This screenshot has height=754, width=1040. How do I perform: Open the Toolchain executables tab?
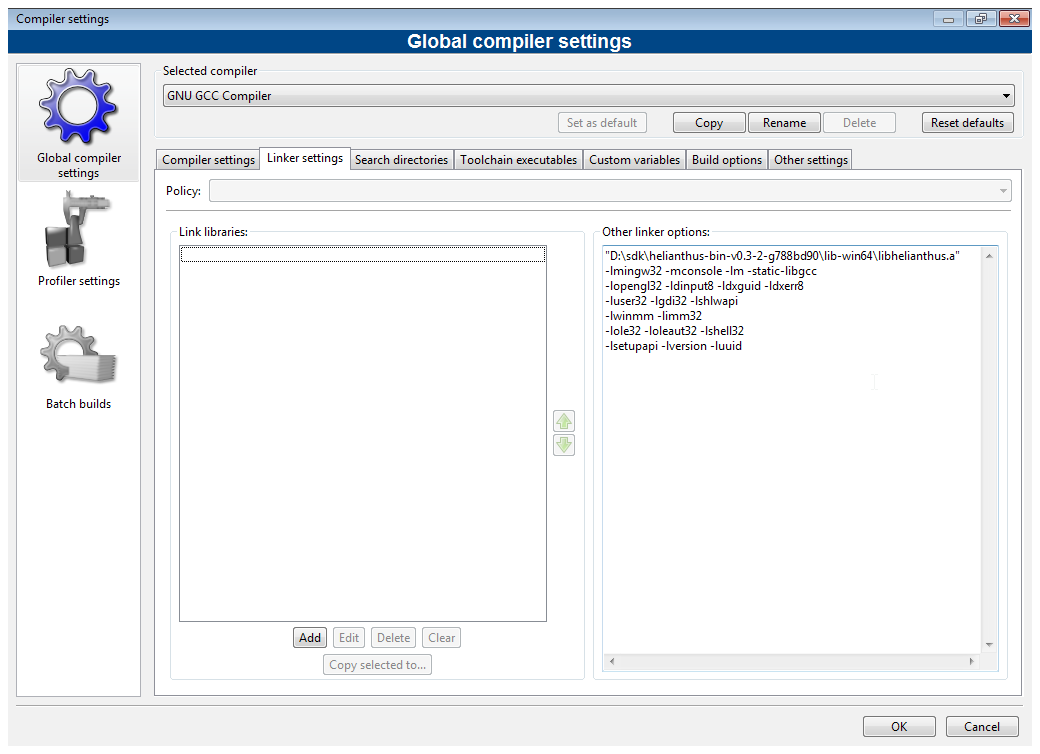click(x=518, y=160)
